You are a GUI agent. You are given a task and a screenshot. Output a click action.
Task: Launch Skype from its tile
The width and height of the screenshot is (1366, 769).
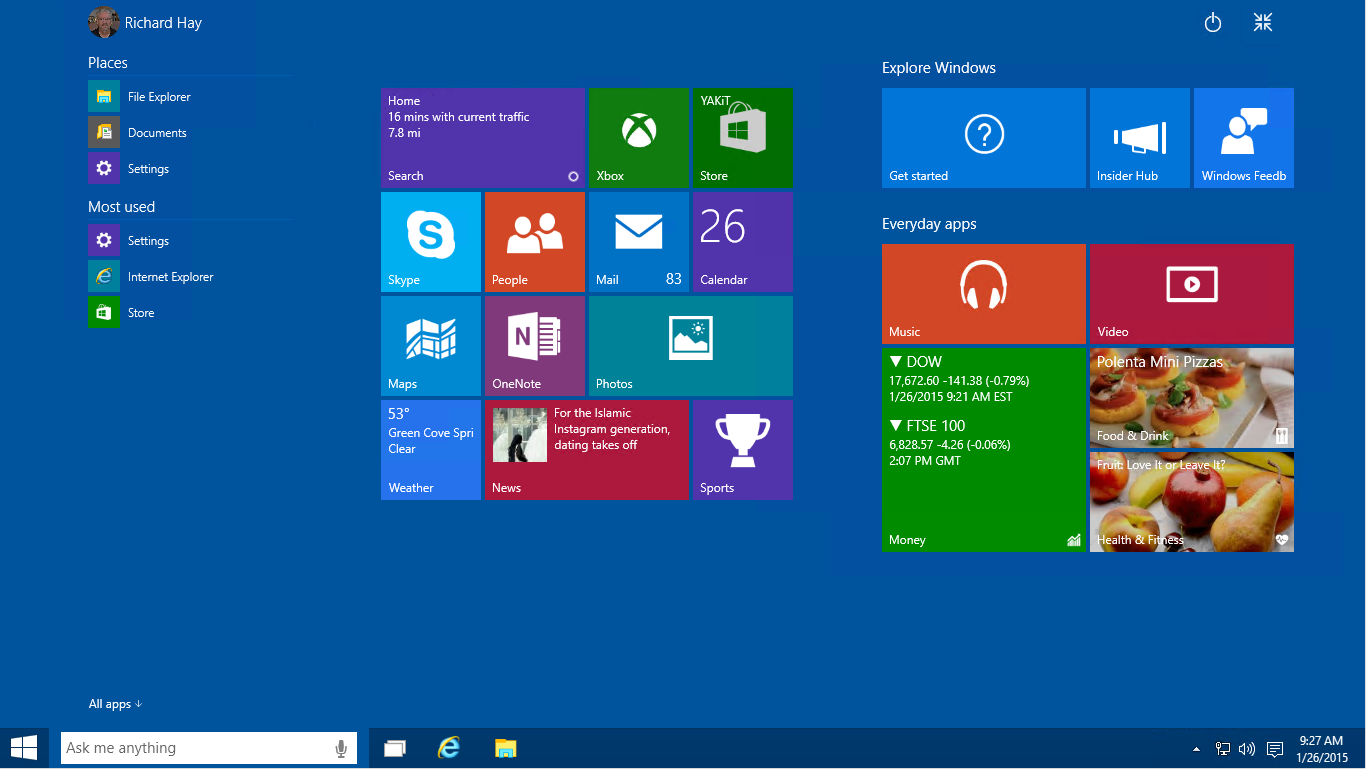click(430, 241)
